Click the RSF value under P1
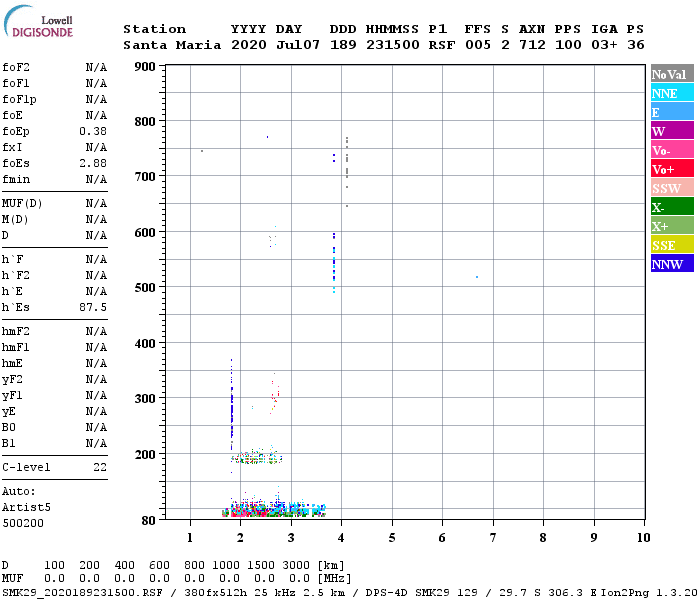This screenshot has width=700, height=600. [x=442, y=45]
